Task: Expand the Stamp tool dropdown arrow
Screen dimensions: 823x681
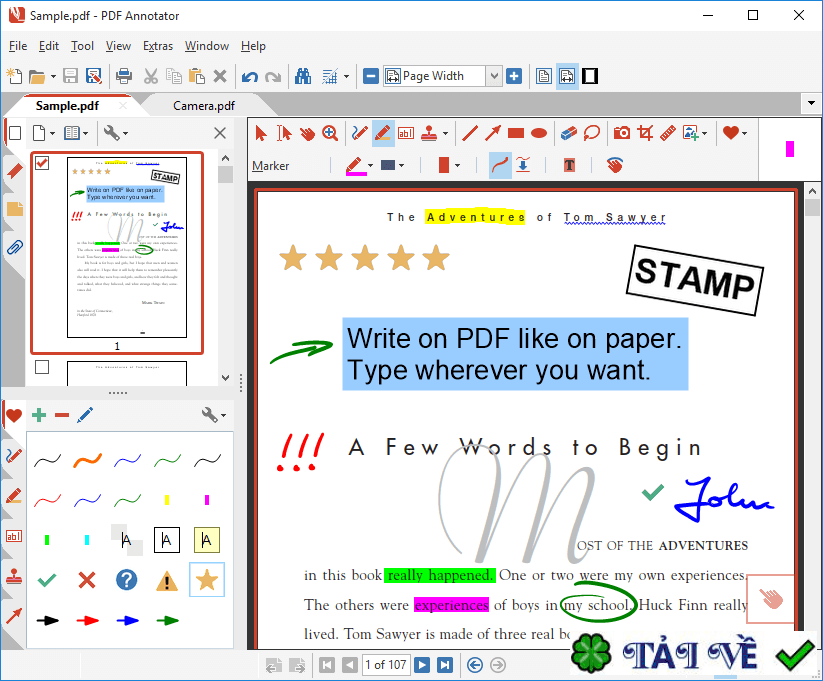Action: click(445, 133)
